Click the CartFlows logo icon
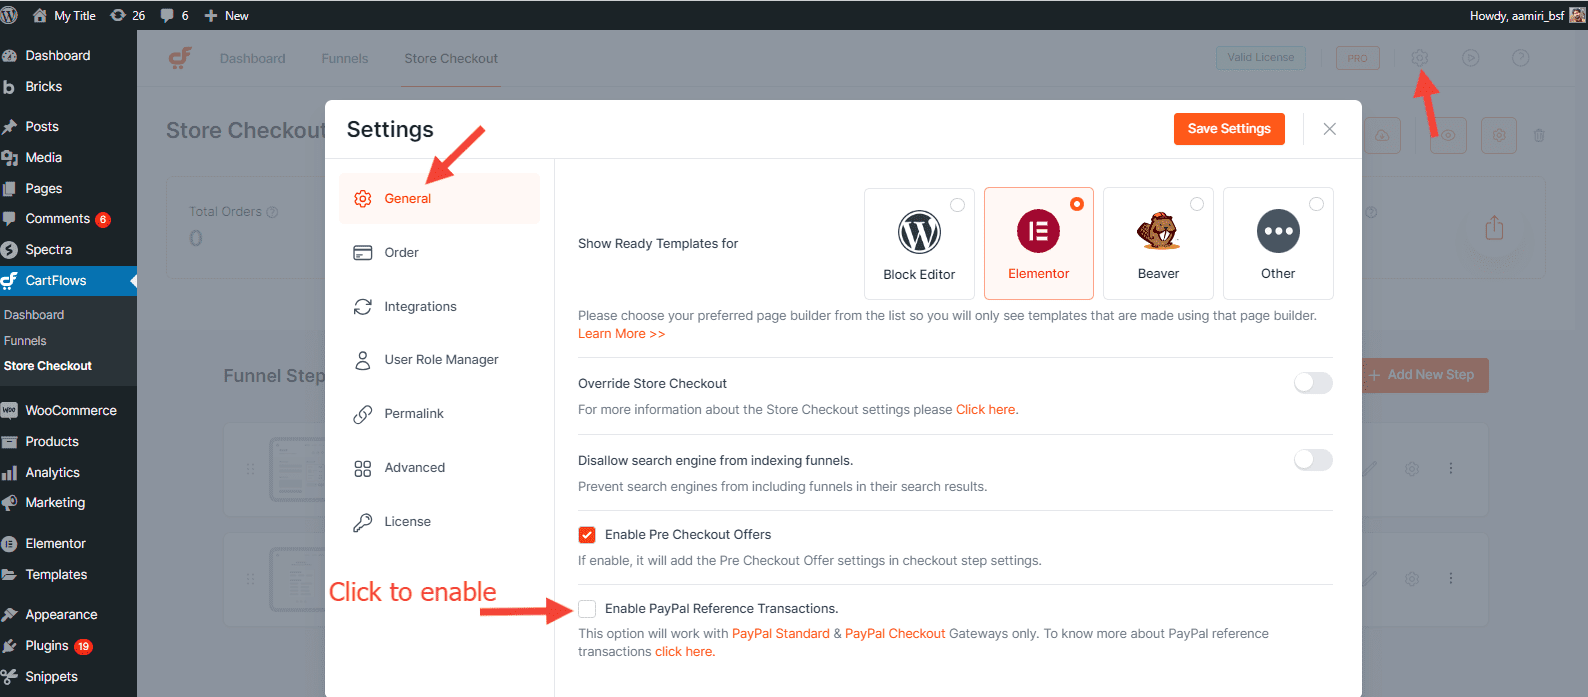 pyautogui.click(x=180, y=58)
